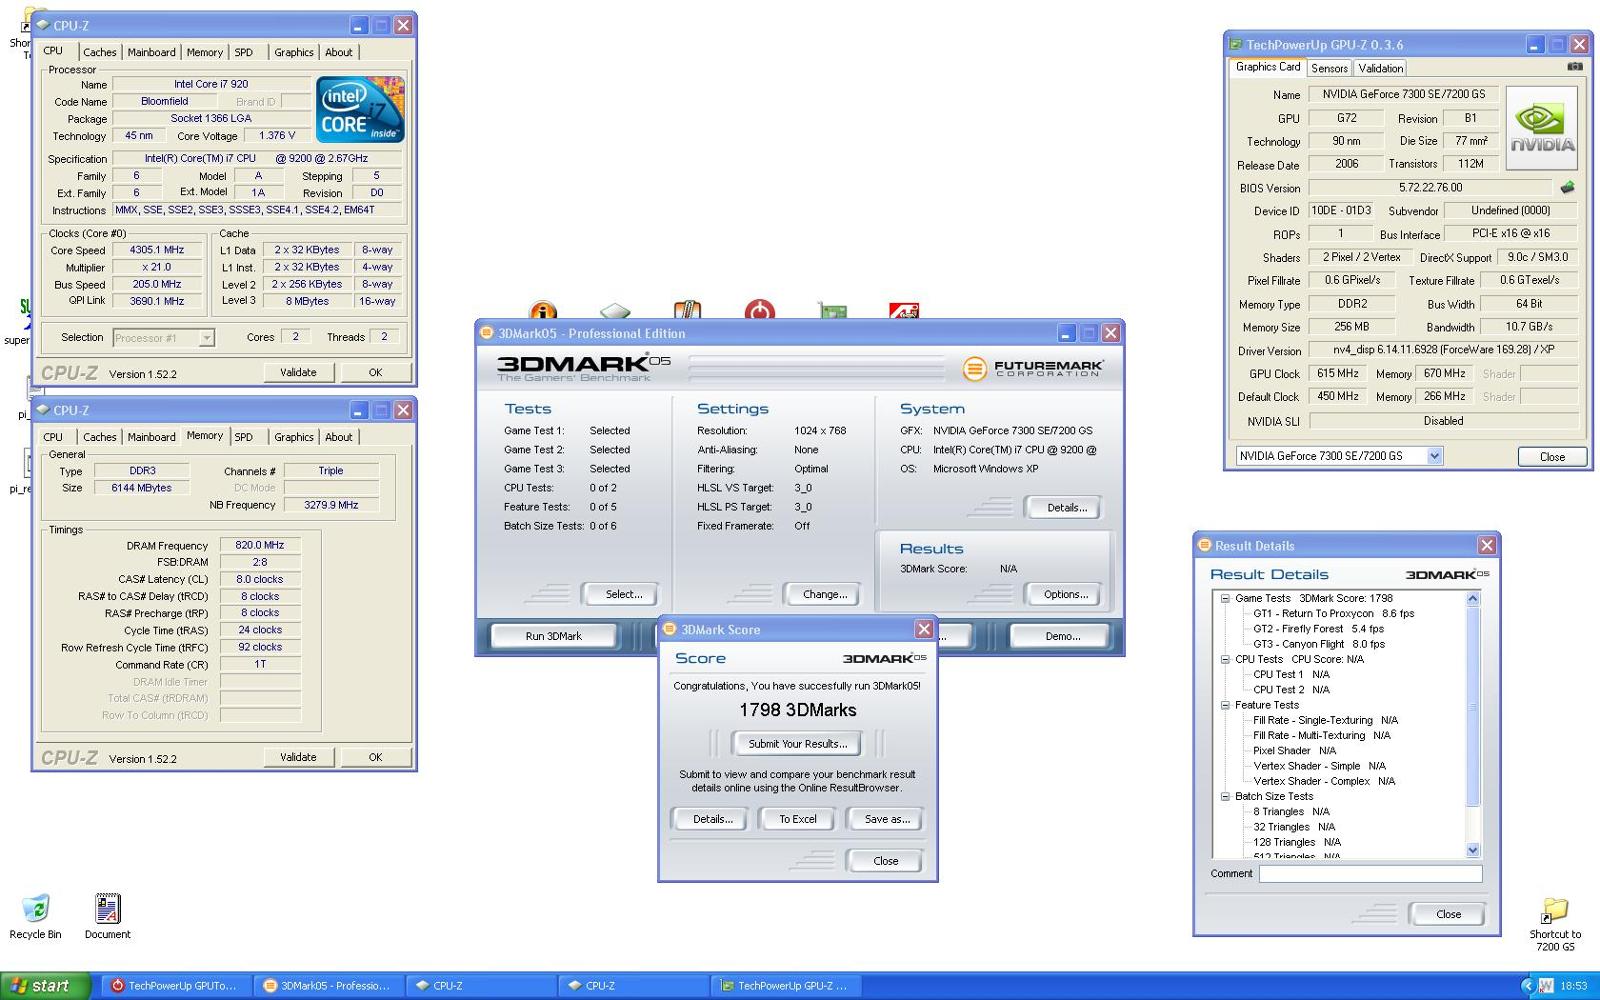This screenshot has width=1600, height=1000.
Task: Click the Result Details scrollbar down arrow
Action: point(1472,850)
